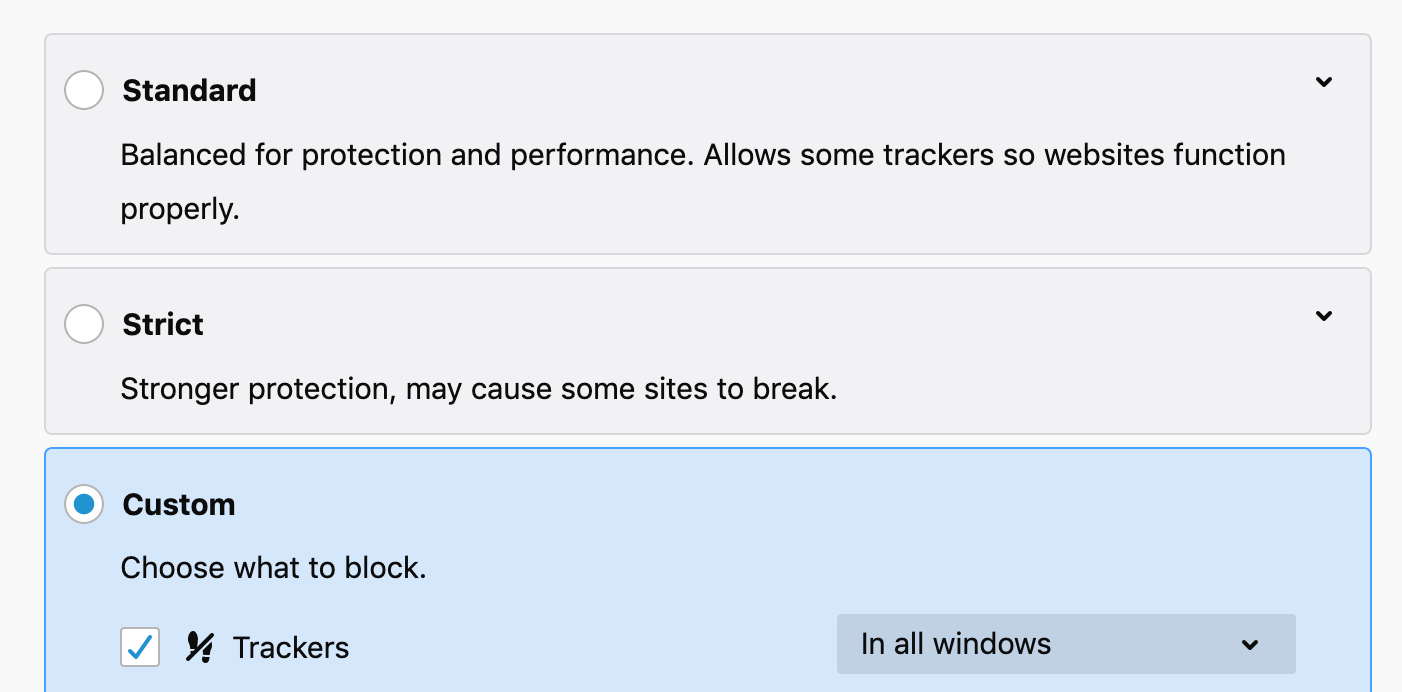The height and width of the screenshot is (692, 1402).
Task: Open the 'In all windows' dropdown
Action: pyautogui.click(x=1066, y=644)
